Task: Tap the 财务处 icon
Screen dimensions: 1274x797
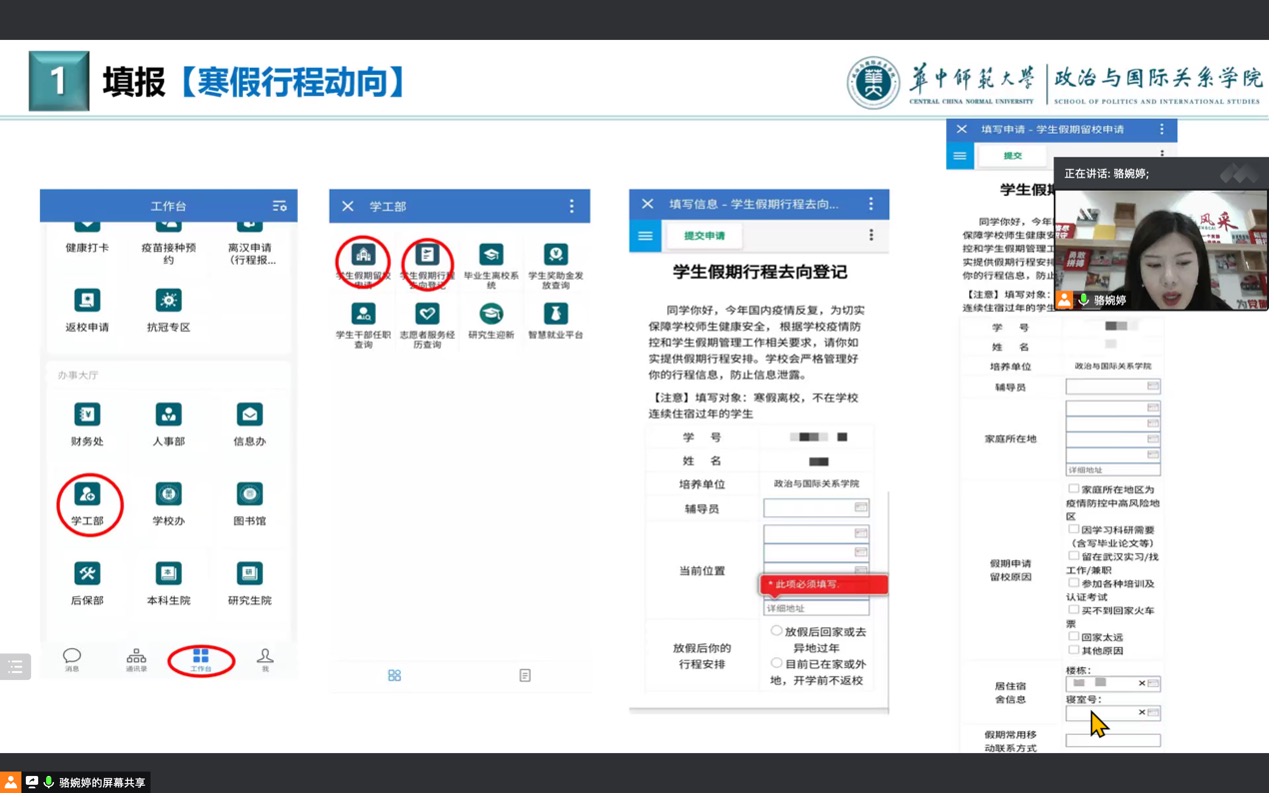Action: pyautogui.click(x=87, y=416)
